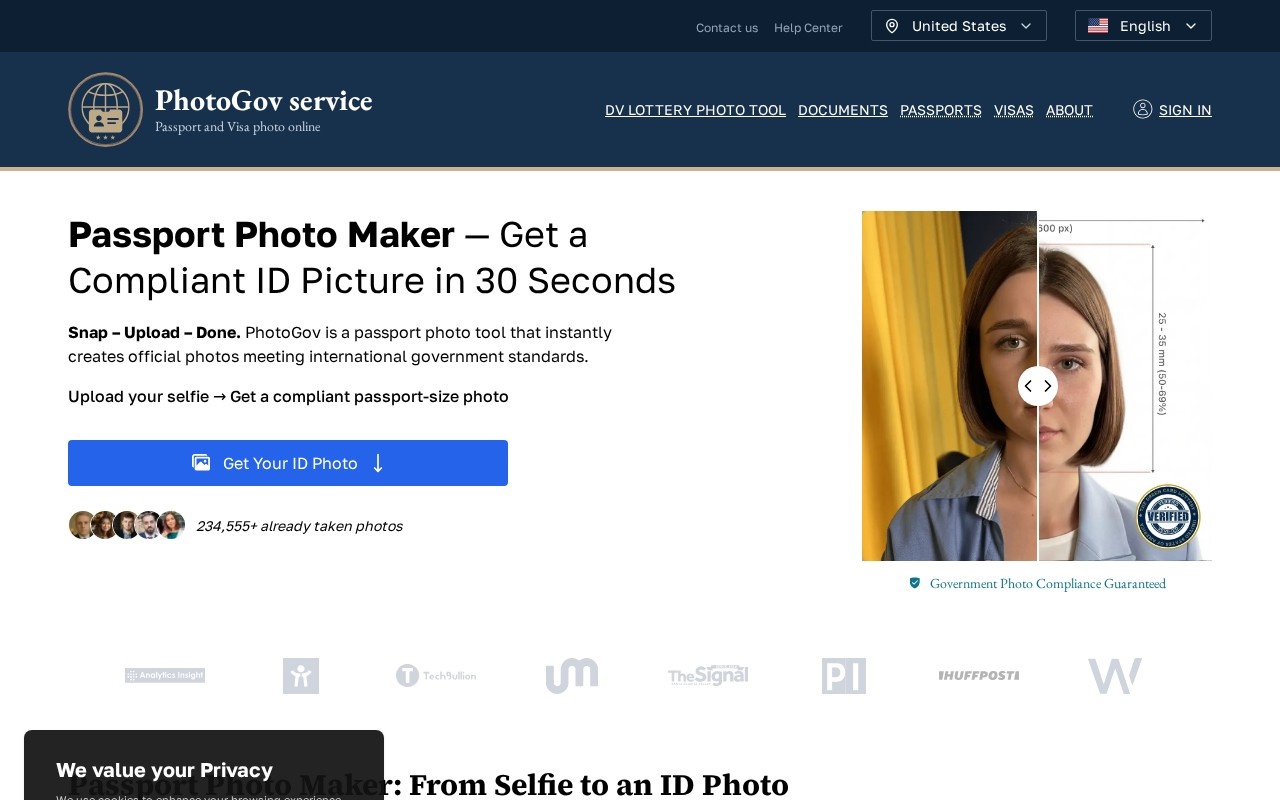Open the English language dropdown
The height and width of the screenshot is (800, 1280).
pos(1143,26)
